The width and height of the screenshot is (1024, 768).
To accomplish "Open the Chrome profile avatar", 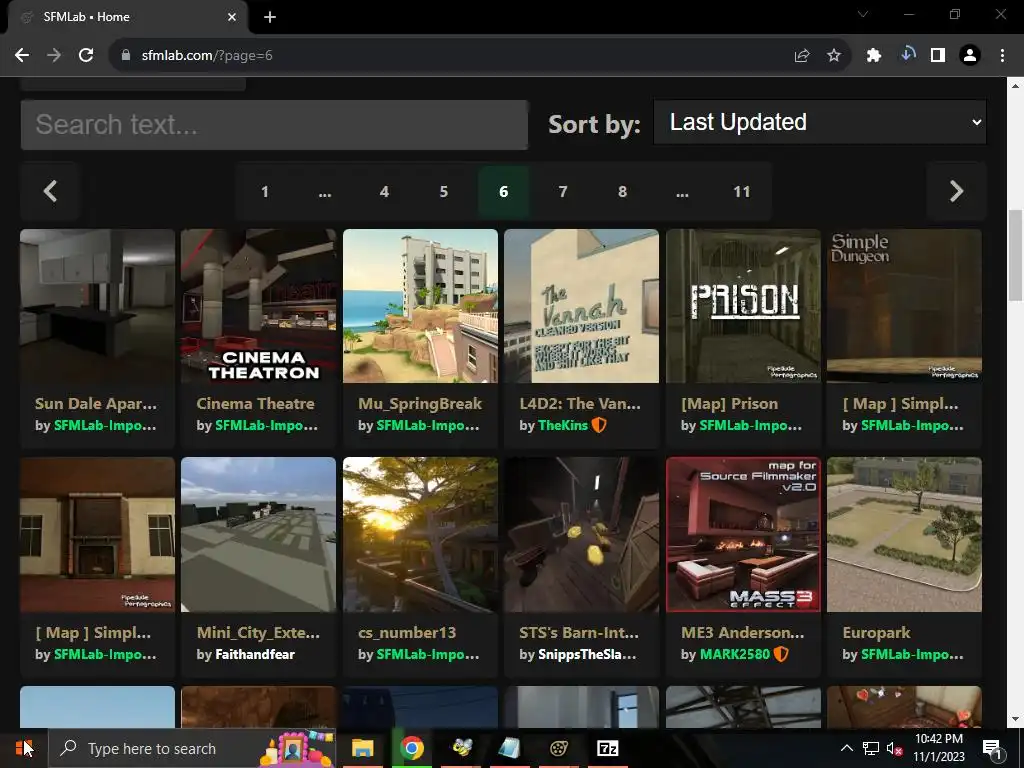I will (970, 56).
